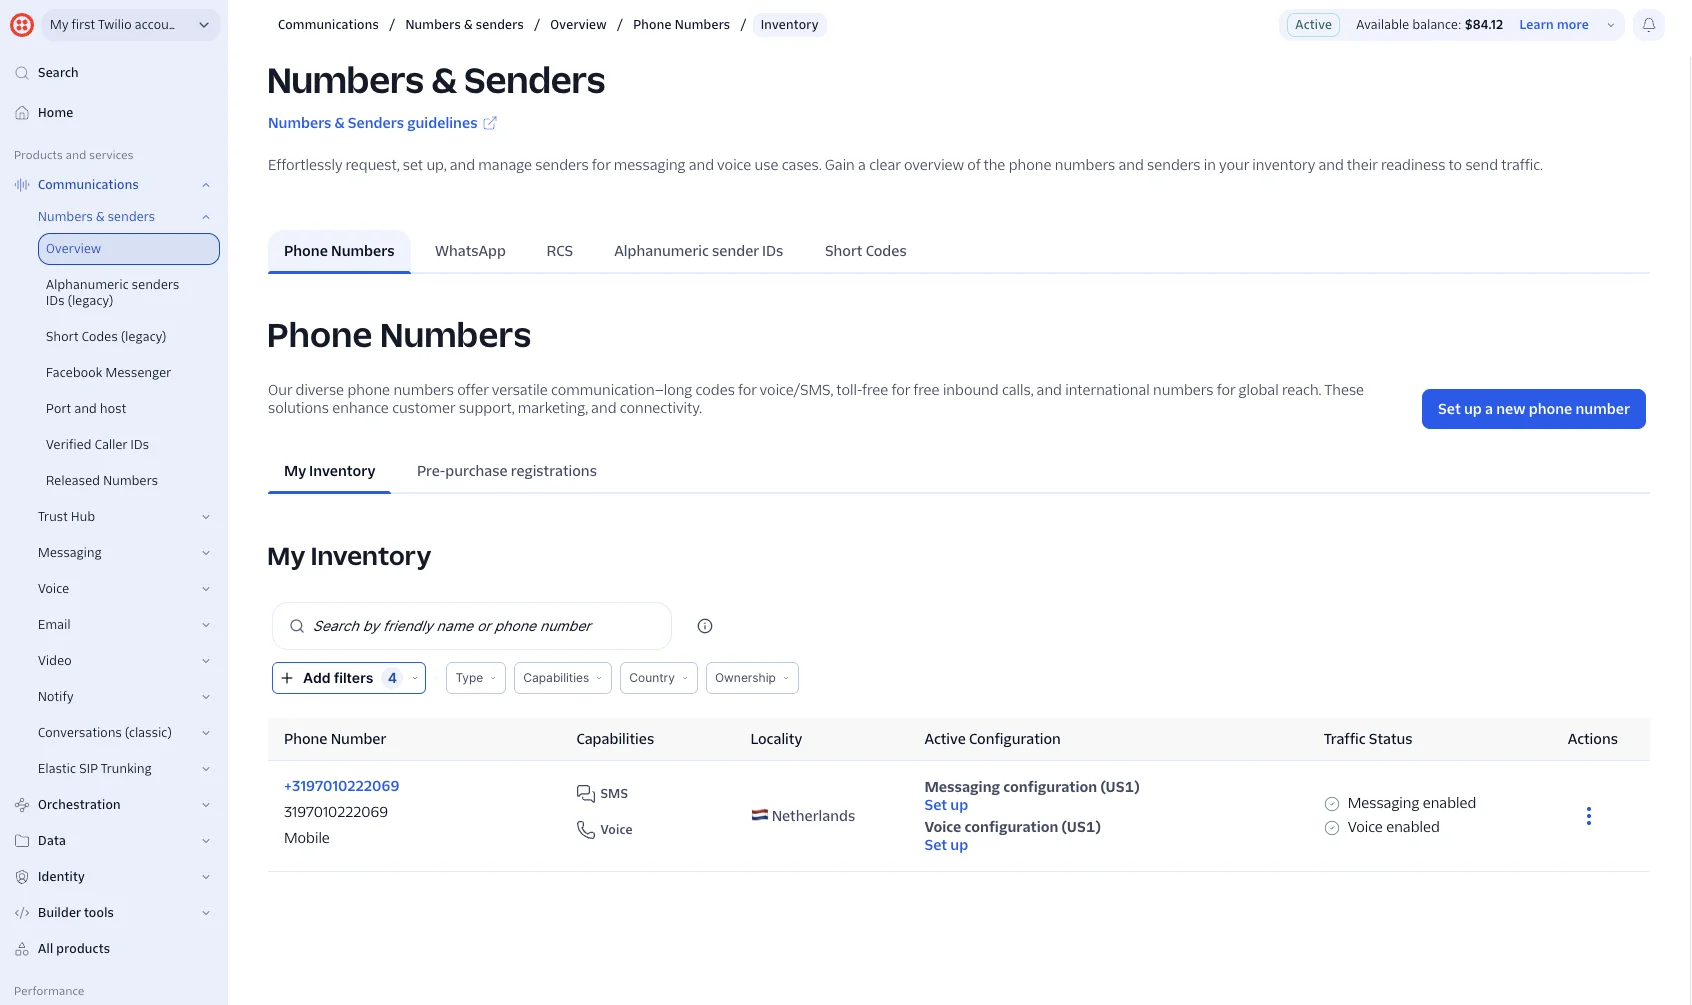Open the notifications bell
Image resolution: width=1692 pixels, height=1005 pixels.
pos(1649,25)
